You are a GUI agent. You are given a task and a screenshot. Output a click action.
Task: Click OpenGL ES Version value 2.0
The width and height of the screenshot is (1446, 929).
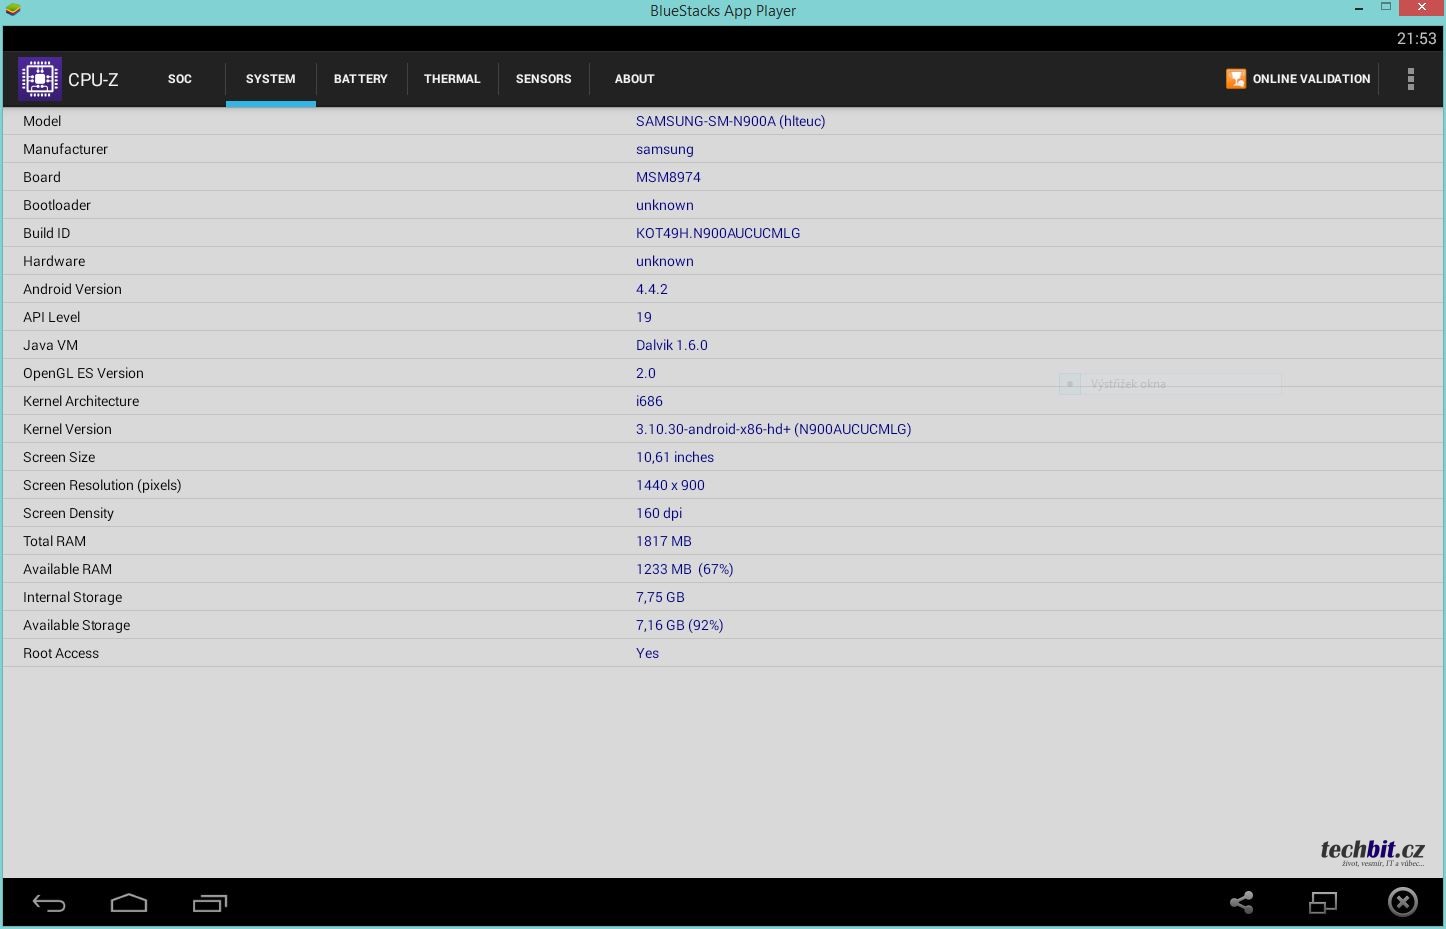coord(646,373)
